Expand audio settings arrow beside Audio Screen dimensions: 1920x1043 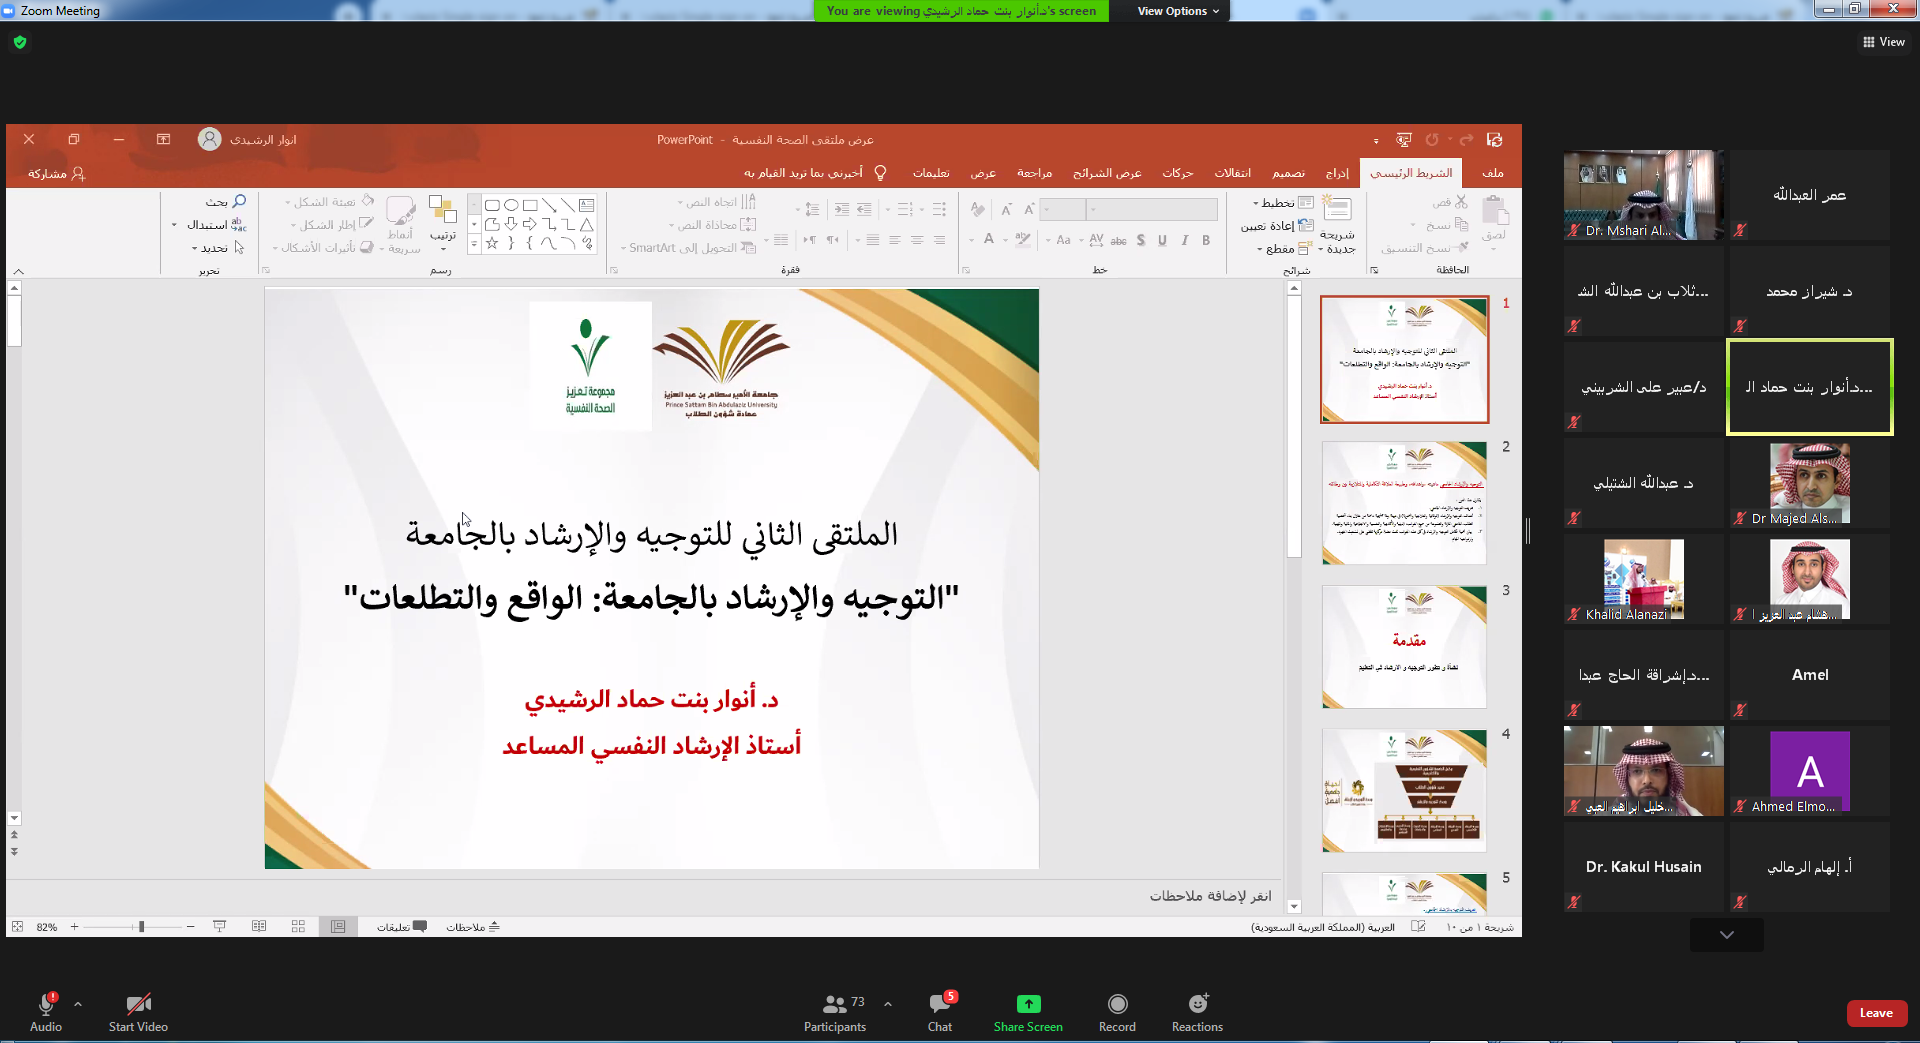(x=78, y=1004)
